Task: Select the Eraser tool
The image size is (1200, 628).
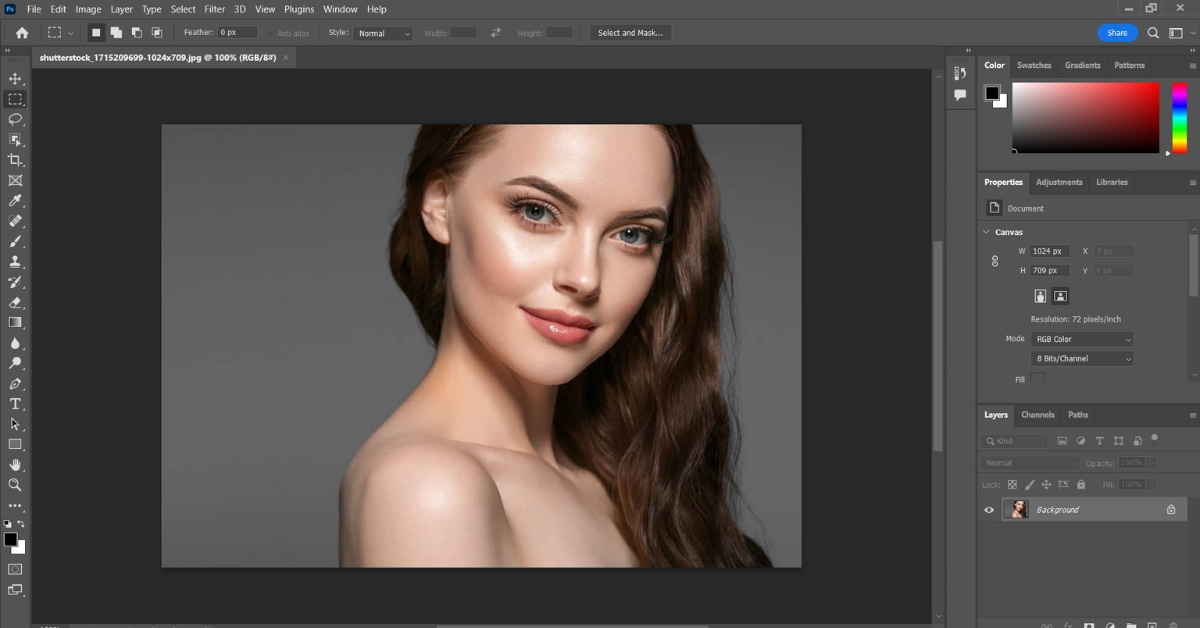Action: [x=15, y=302]
